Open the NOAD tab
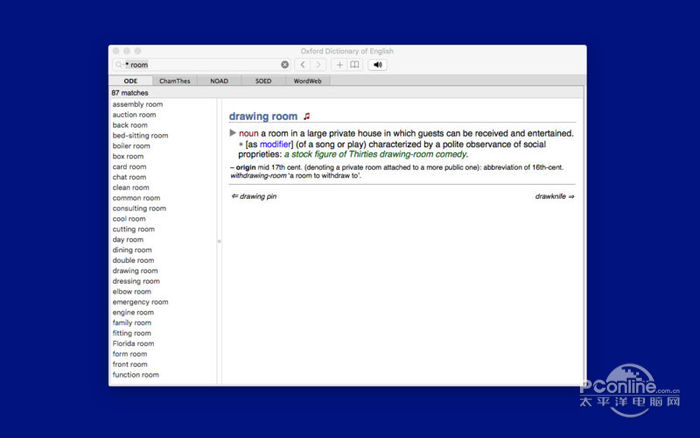This screenshot has height=438, width=700. click(219, 81)
